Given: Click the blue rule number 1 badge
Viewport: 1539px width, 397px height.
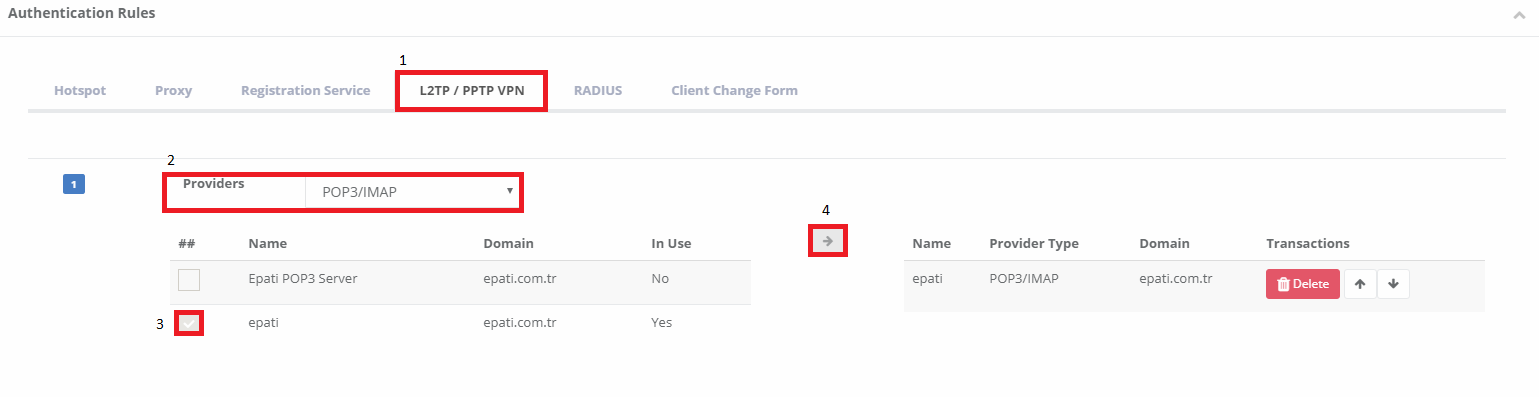Looking at the screenshot, I should pos(74,184).
